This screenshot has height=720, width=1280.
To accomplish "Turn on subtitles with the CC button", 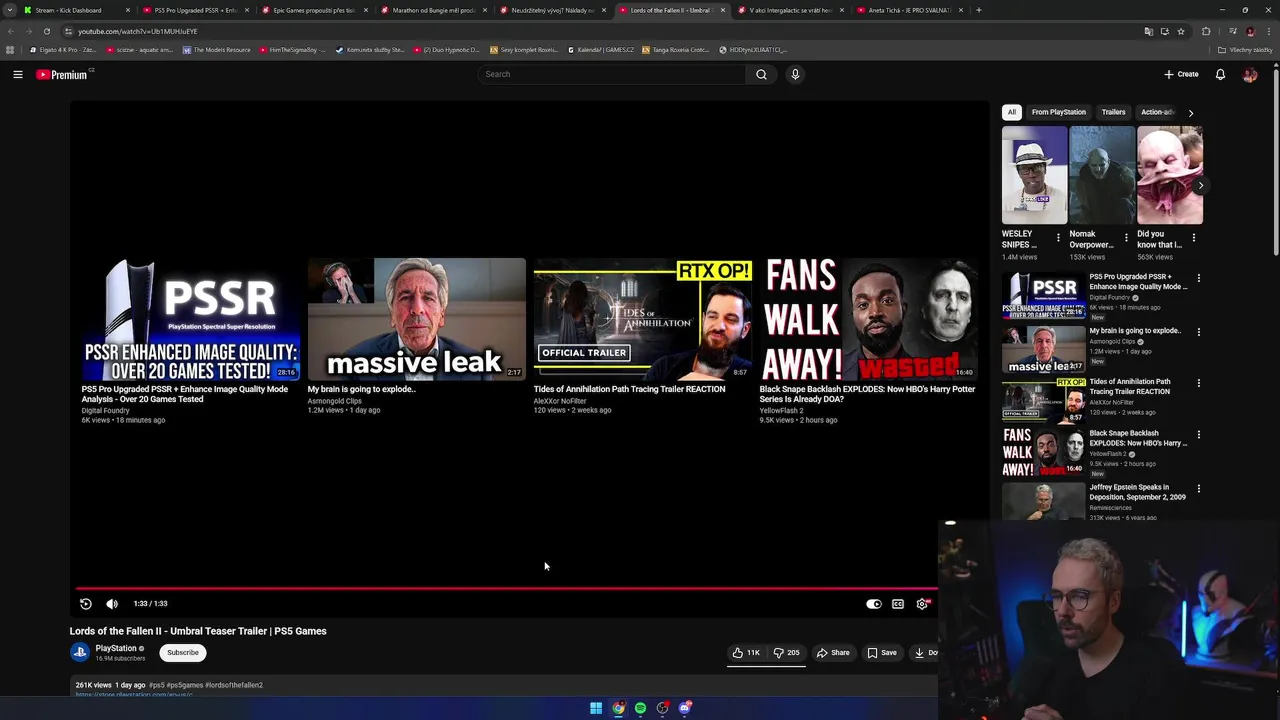I will click(x=898, y=604).
